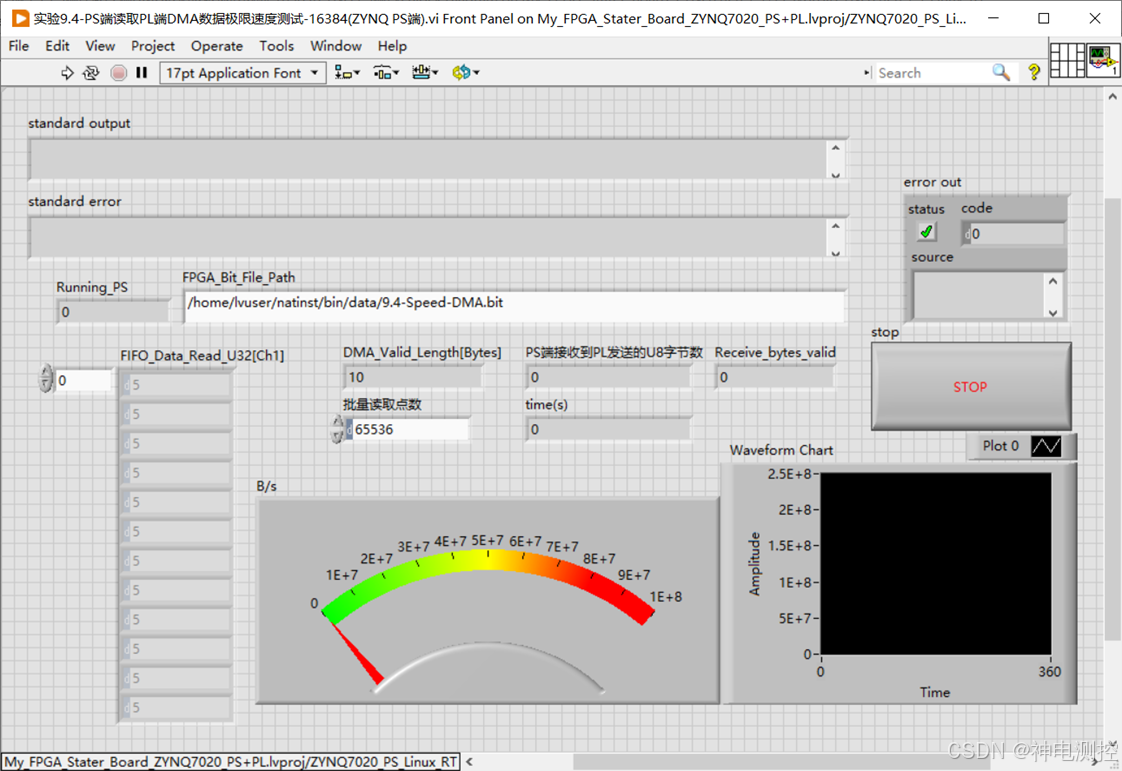Click the context help question mark
The image size is (1122, 771).
point(1033,72)
